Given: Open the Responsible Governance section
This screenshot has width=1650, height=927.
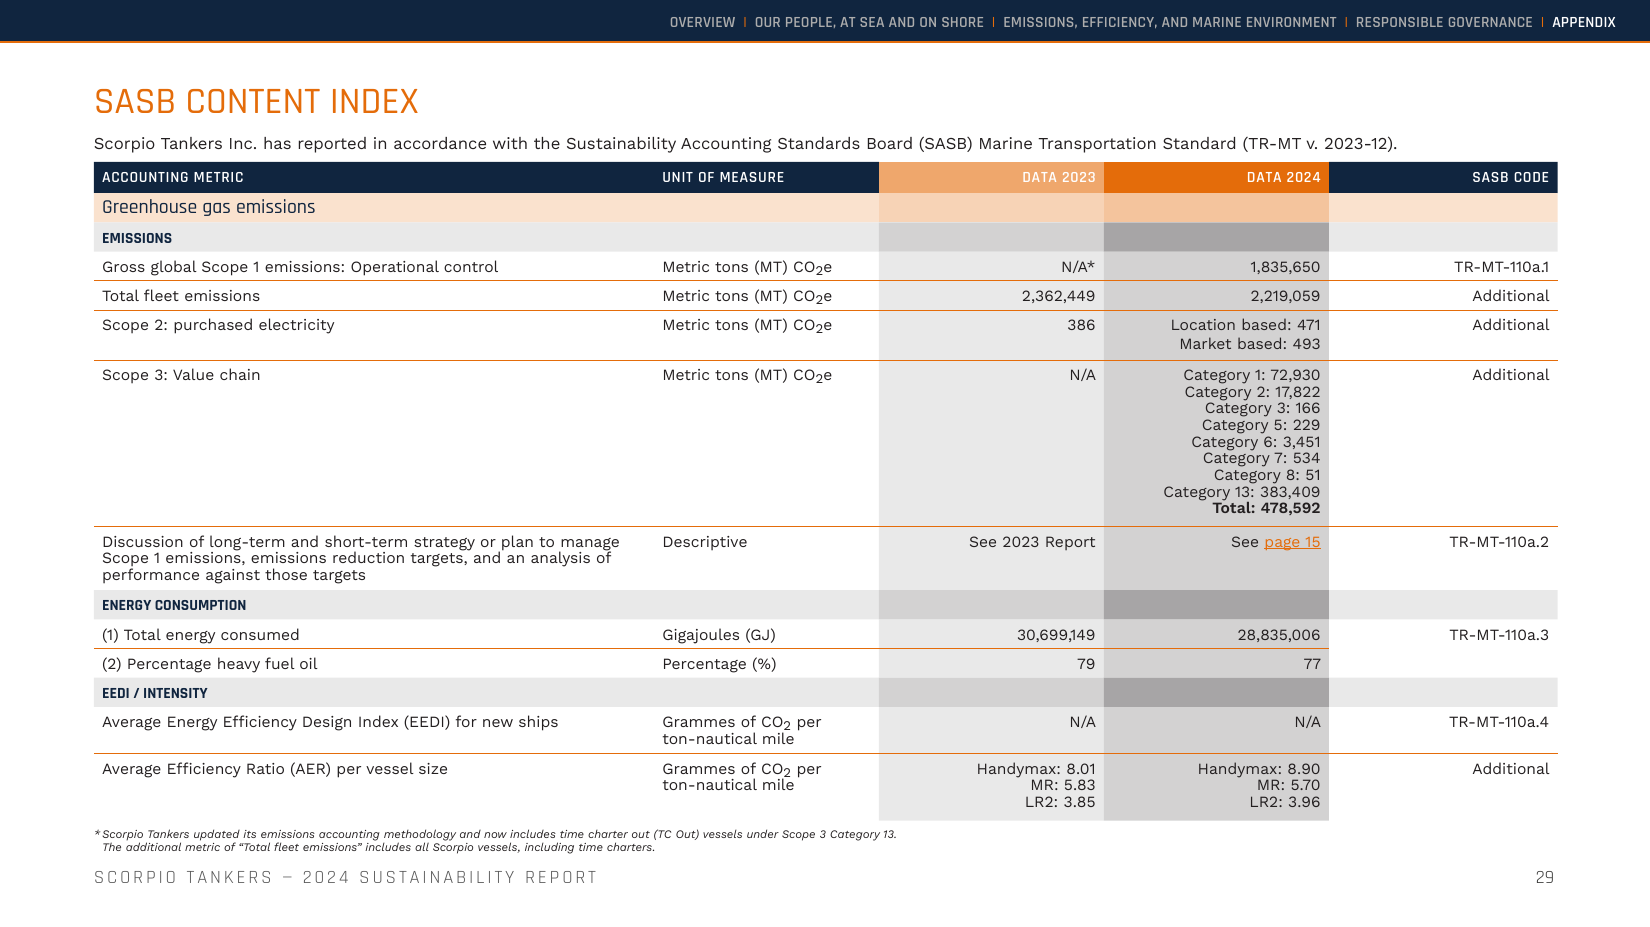Looking at the screenshot, I should click(x=1444, y=22).
